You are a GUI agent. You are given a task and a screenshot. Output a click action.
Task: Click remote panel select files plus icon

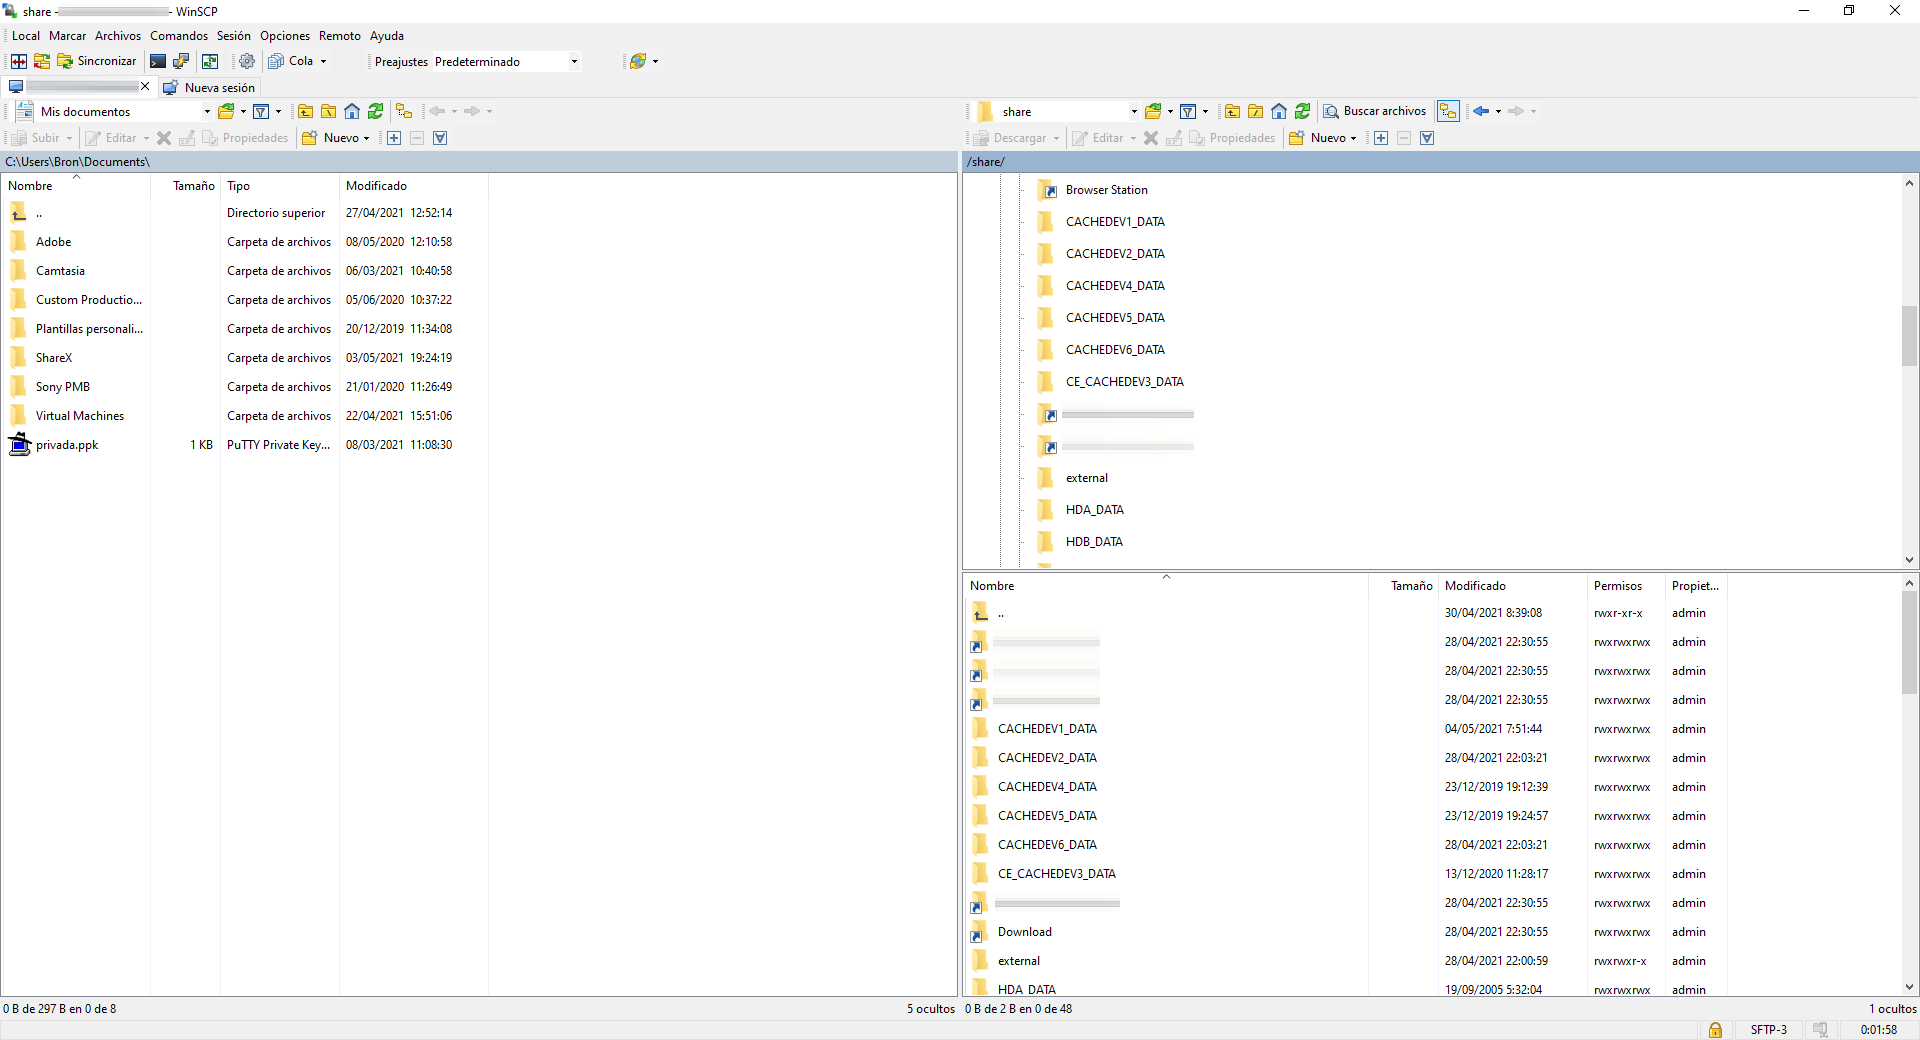click(x=1381, y=138)
